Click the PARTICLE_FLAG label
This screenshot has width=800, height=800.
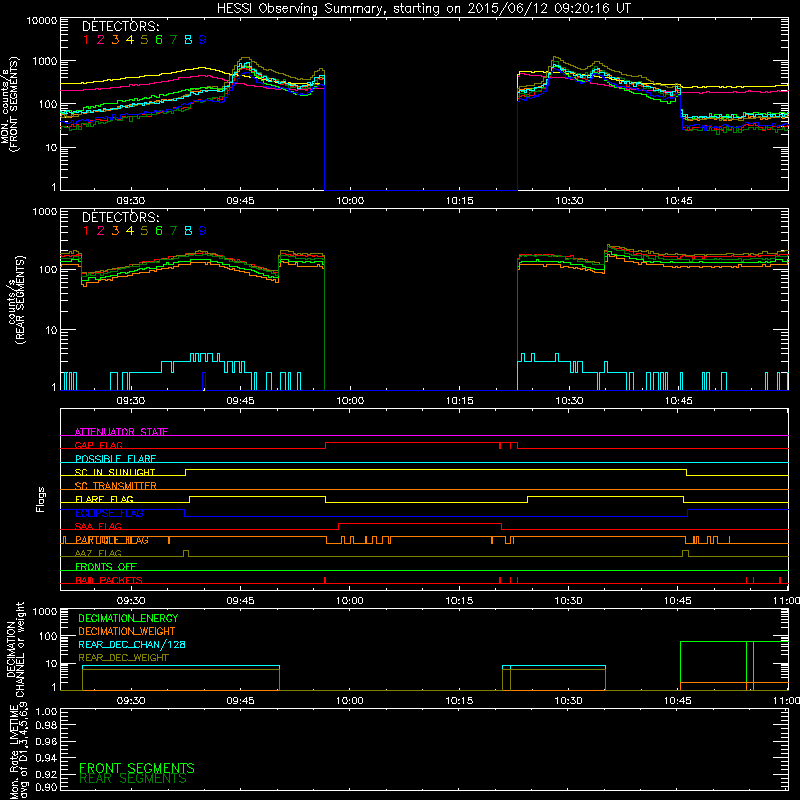coord(112,540)
